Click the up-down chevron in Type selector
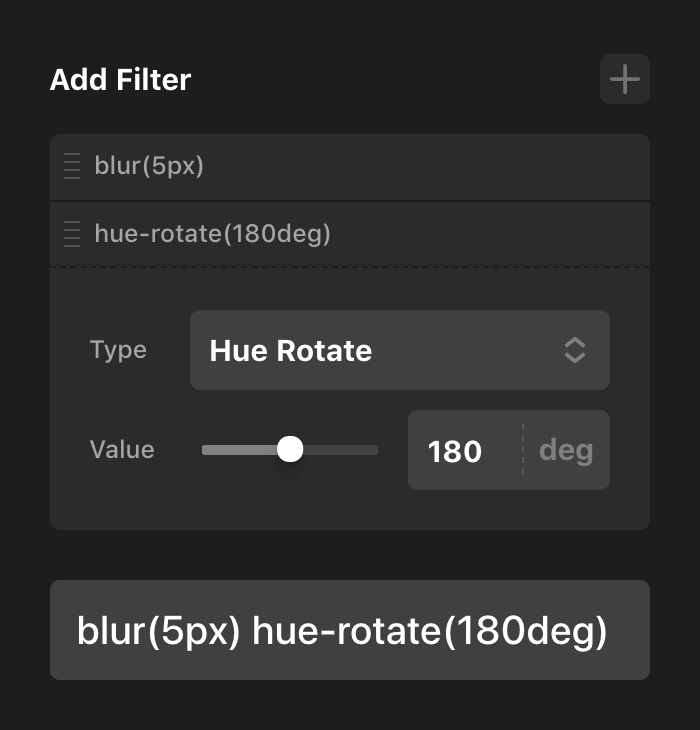700x730 pixels. 575,350
